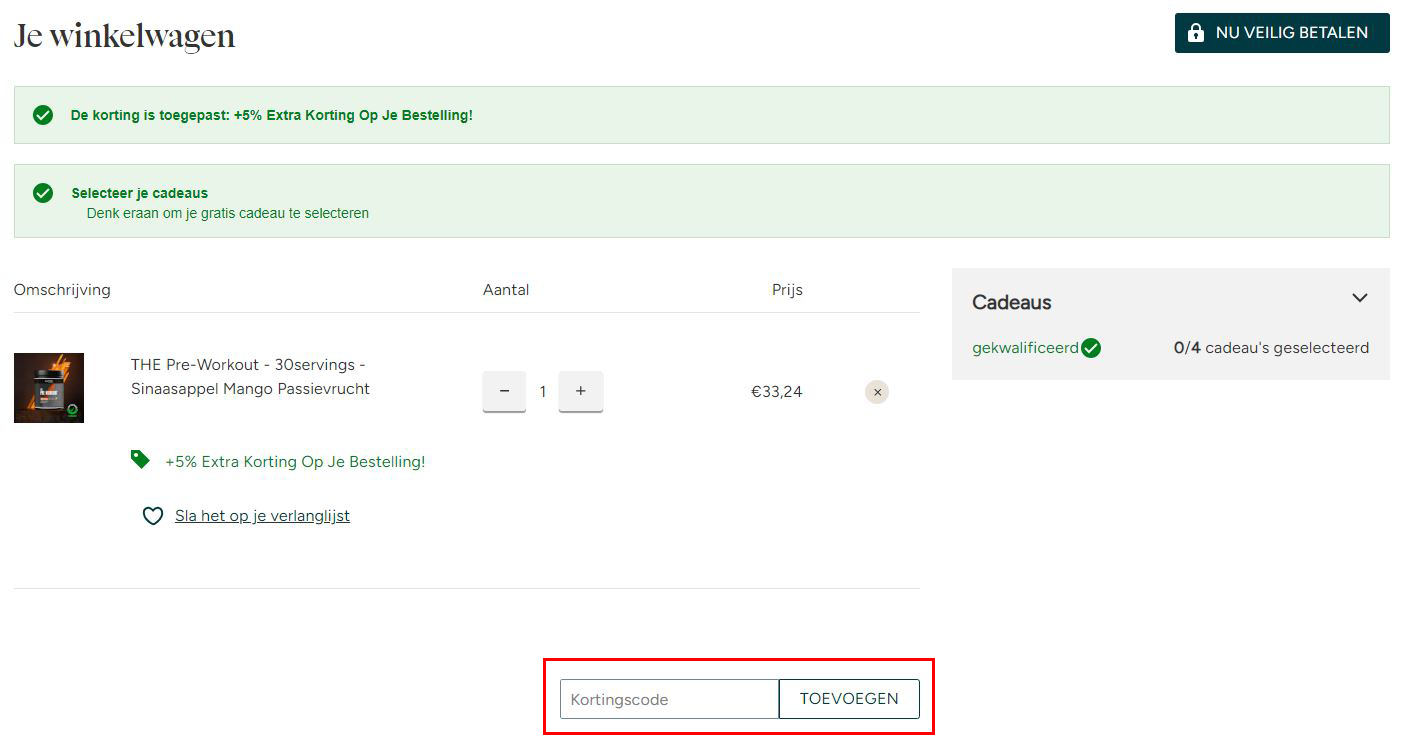Click the 0/4 cadeau's geselecteerd text
This screenshot has width=1404, height=749.
point(1271,348)
